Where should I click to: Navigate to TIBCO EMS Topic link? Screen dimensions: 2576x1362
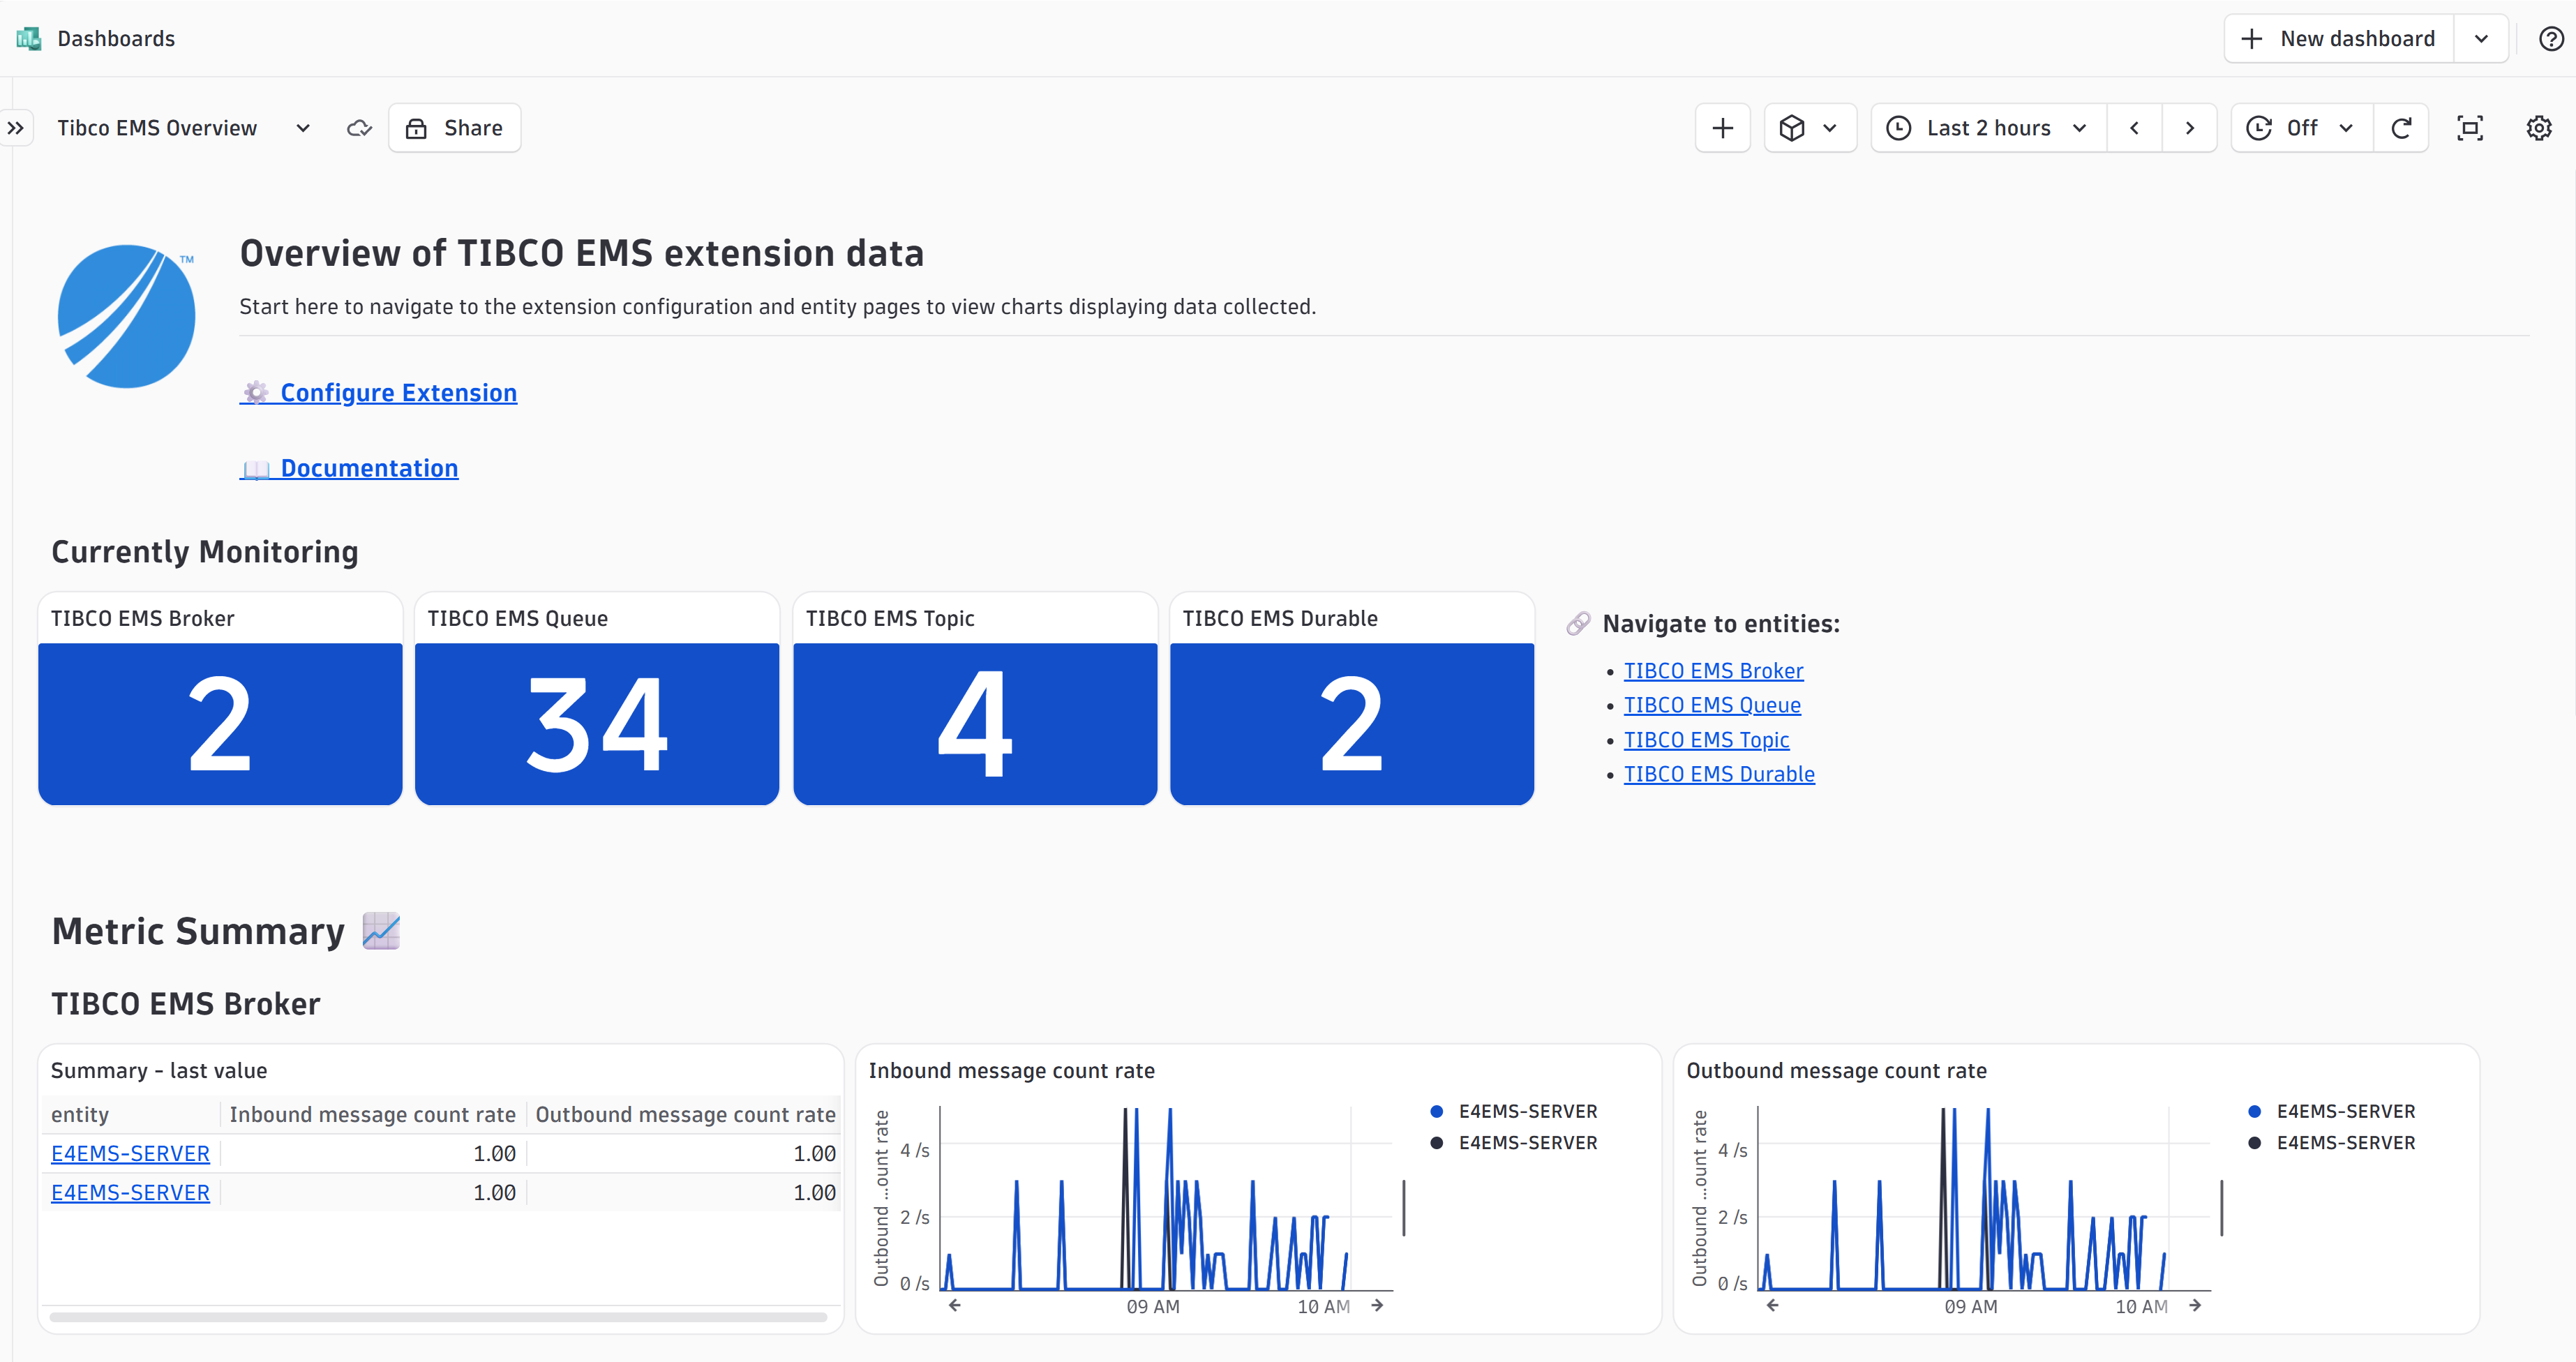click(1706, 740)
